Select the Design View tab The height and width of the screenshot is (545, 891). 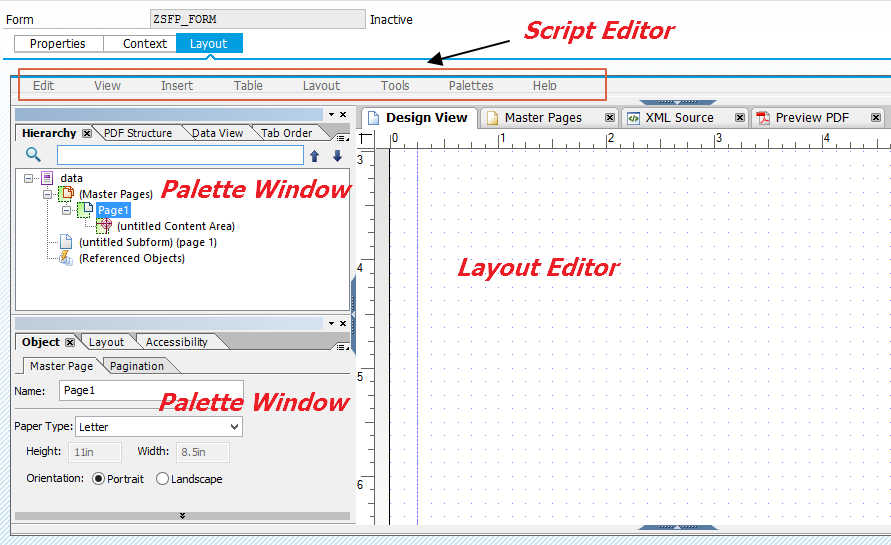pyautogui.click(x=419, y=118)
